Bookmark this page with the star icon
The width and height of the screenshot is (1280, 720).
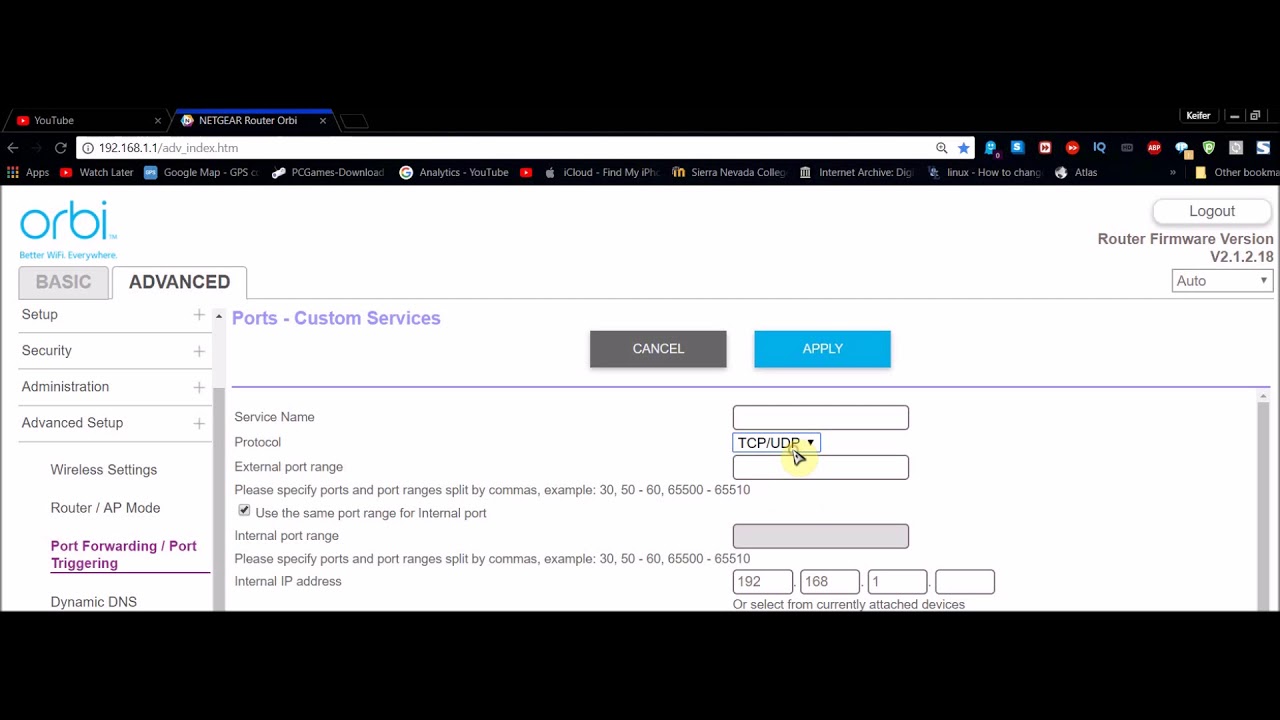click(964, 148)
